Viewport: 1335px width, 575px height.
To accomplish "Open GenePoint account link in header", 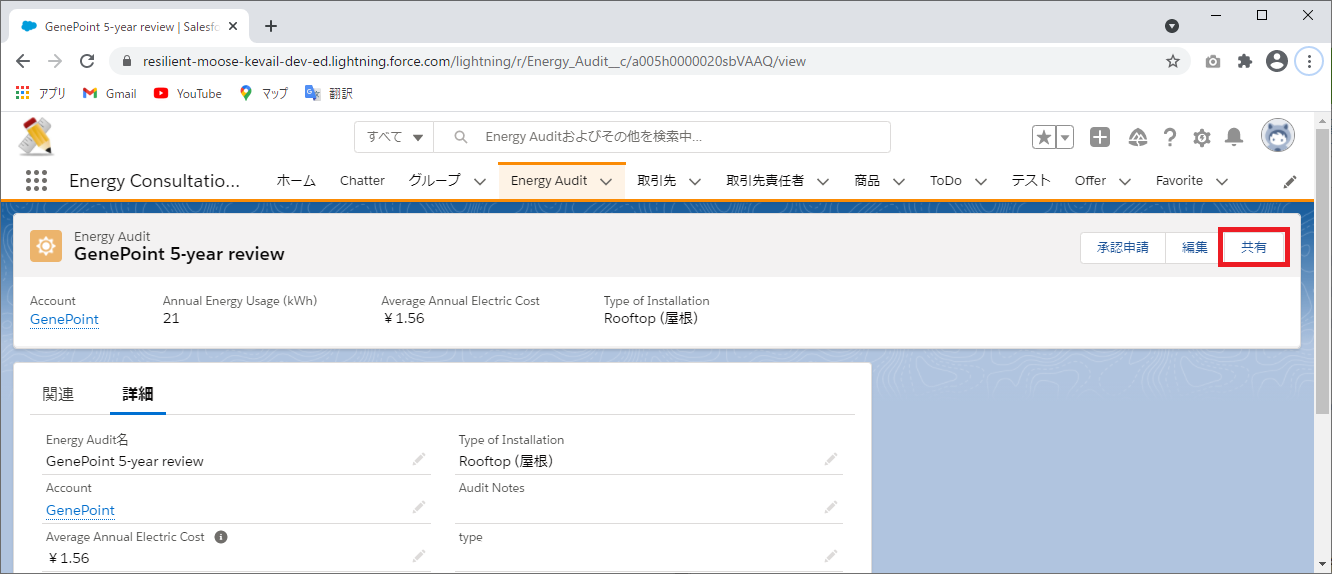I will click(64, 319).
